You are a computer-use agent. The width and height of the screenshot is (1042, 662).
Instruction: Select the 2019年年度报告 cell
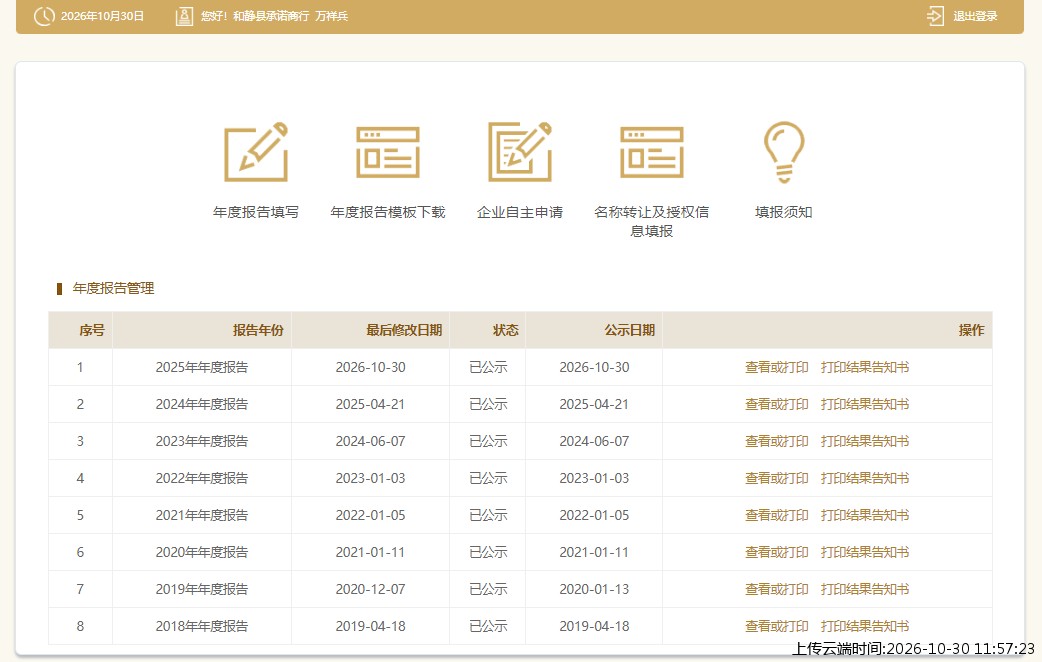[201, 589]
